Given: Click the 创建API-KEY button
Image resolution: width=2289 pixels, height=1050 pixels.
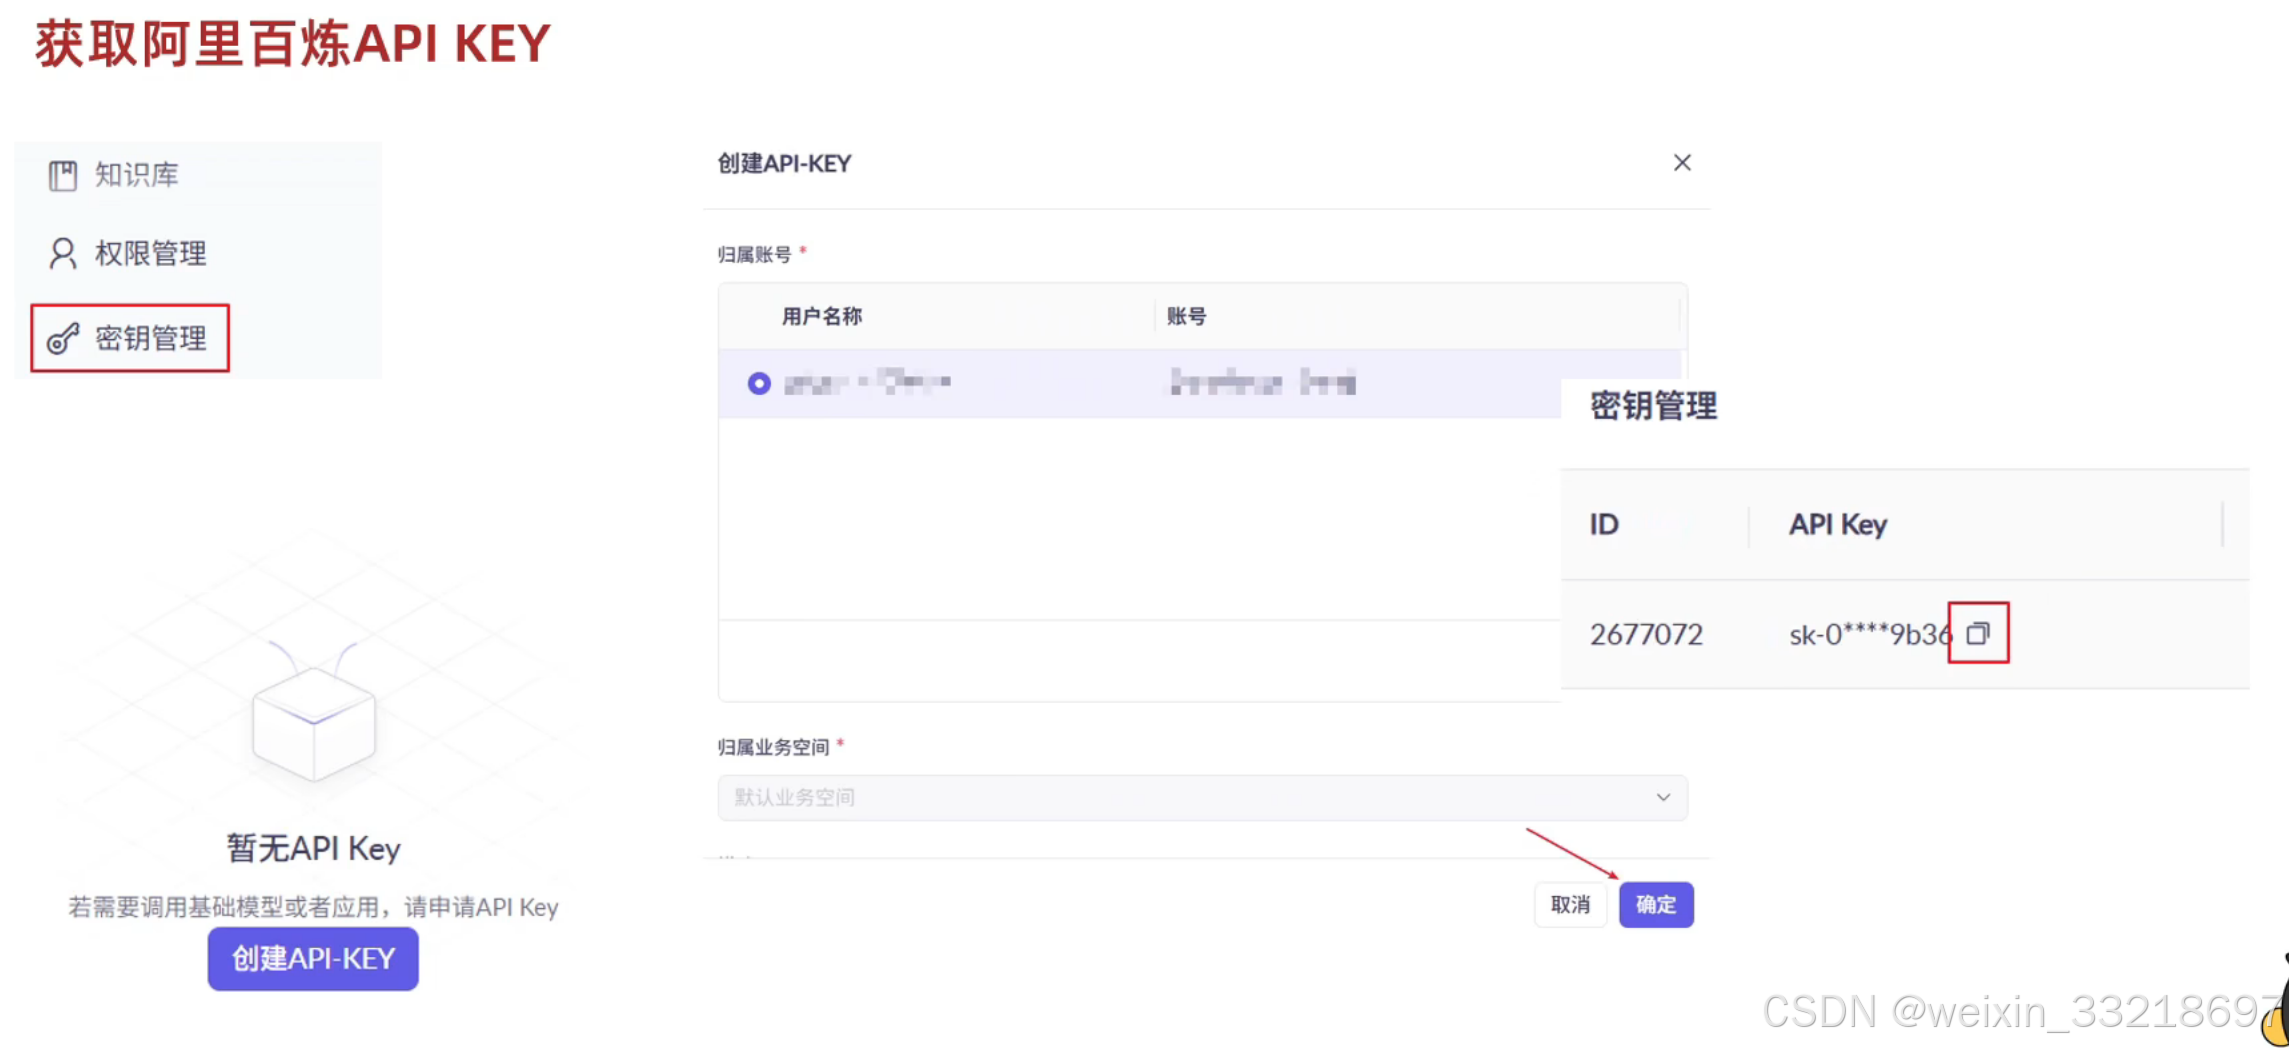Looking at the screenshot, I should pos(313,958).
